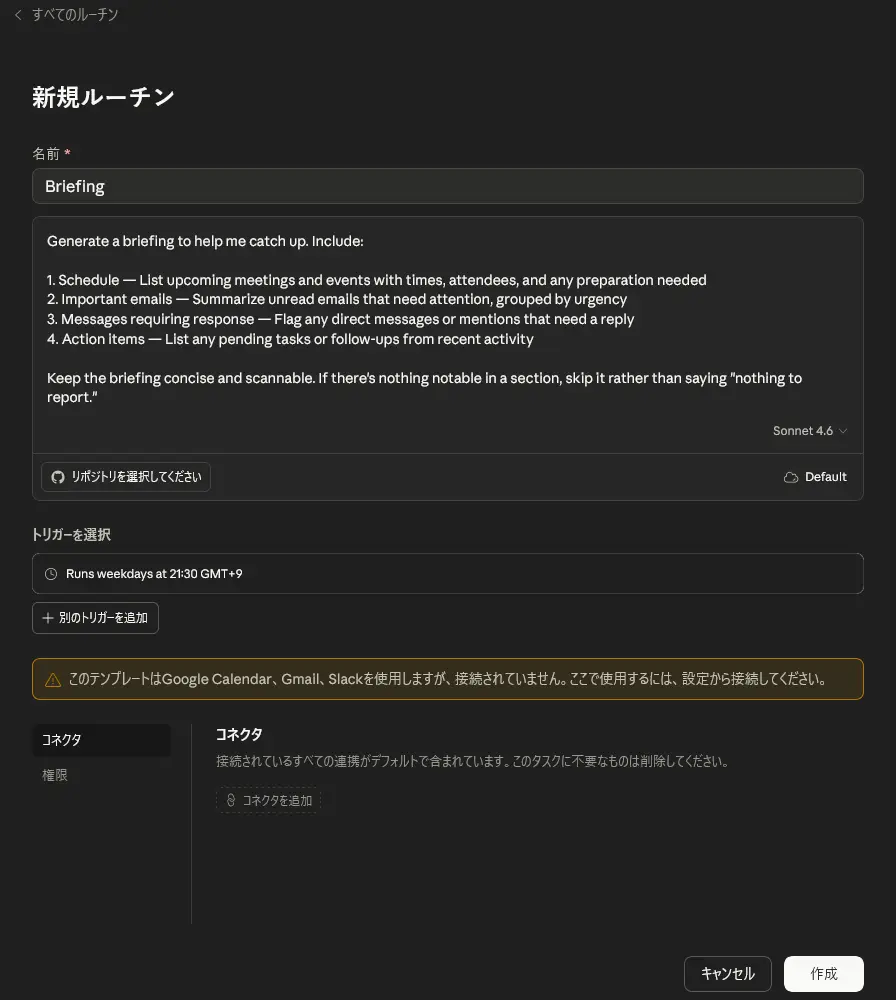
Task: Click the clock icon on the schedule trigger
Action: click(x=51, y=573)
